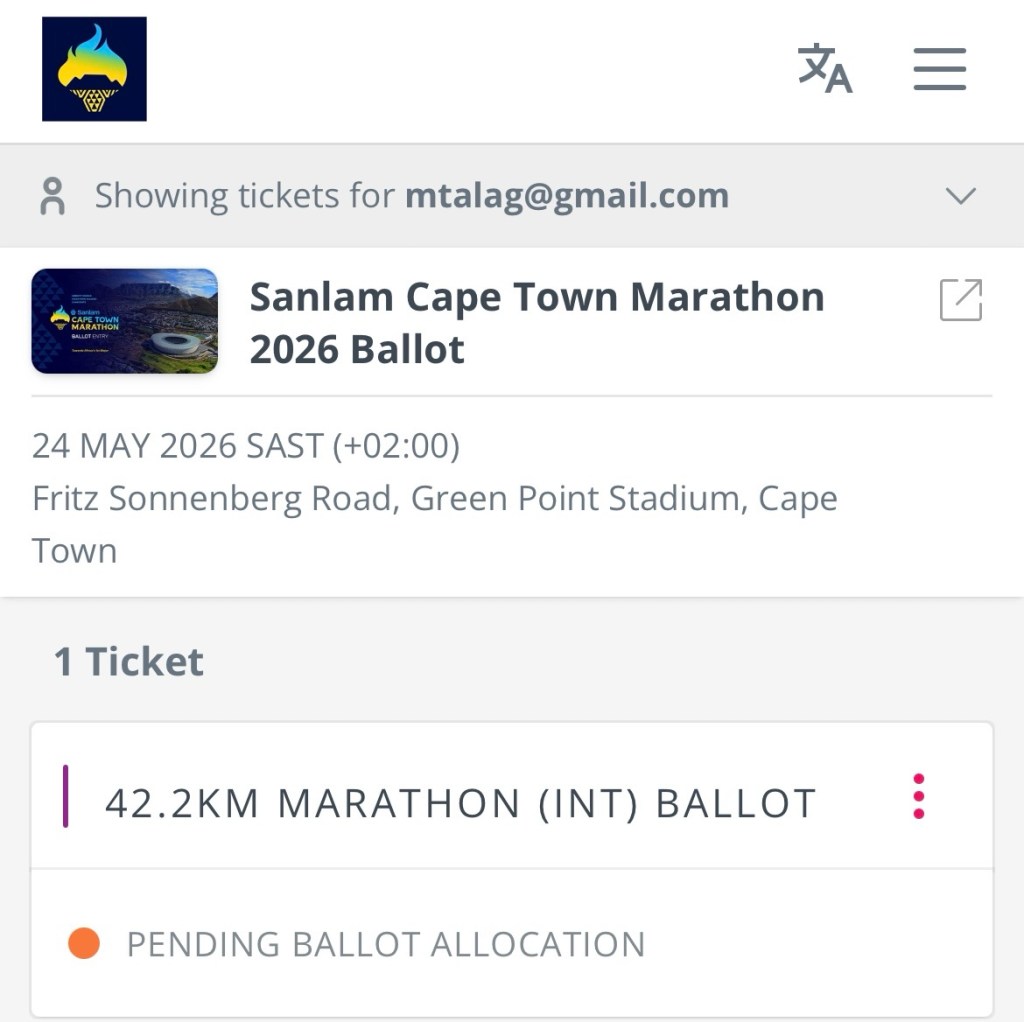Open the hamburger menu
Image resolution: width=1024 pixels, height=1022 pixels.
coord(939,69)
